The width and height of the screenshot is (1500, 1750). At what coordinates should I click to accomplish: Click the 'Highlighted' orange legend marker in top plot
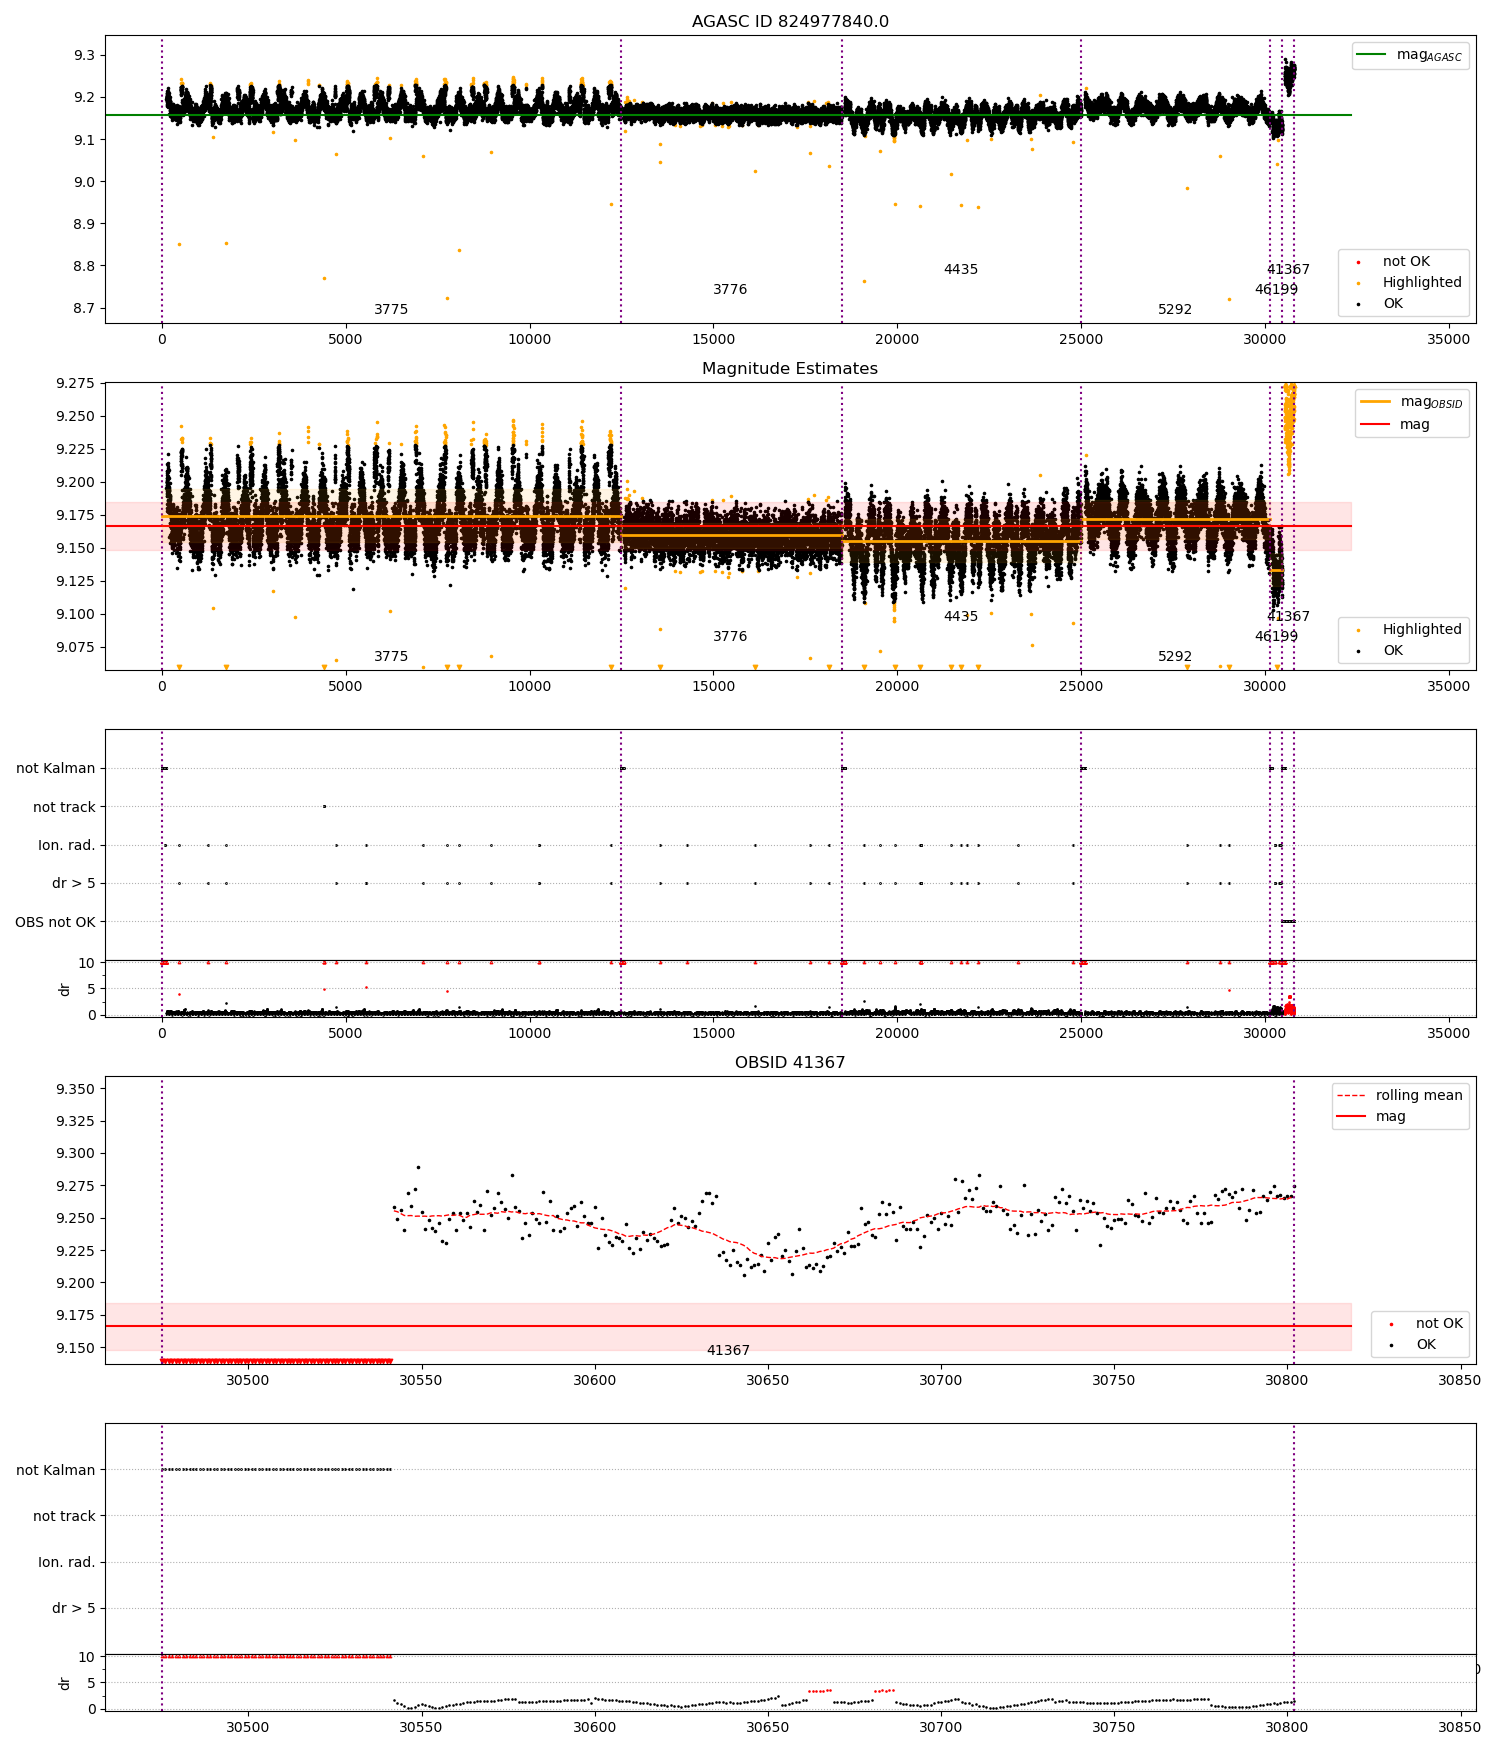point(1358,283)
